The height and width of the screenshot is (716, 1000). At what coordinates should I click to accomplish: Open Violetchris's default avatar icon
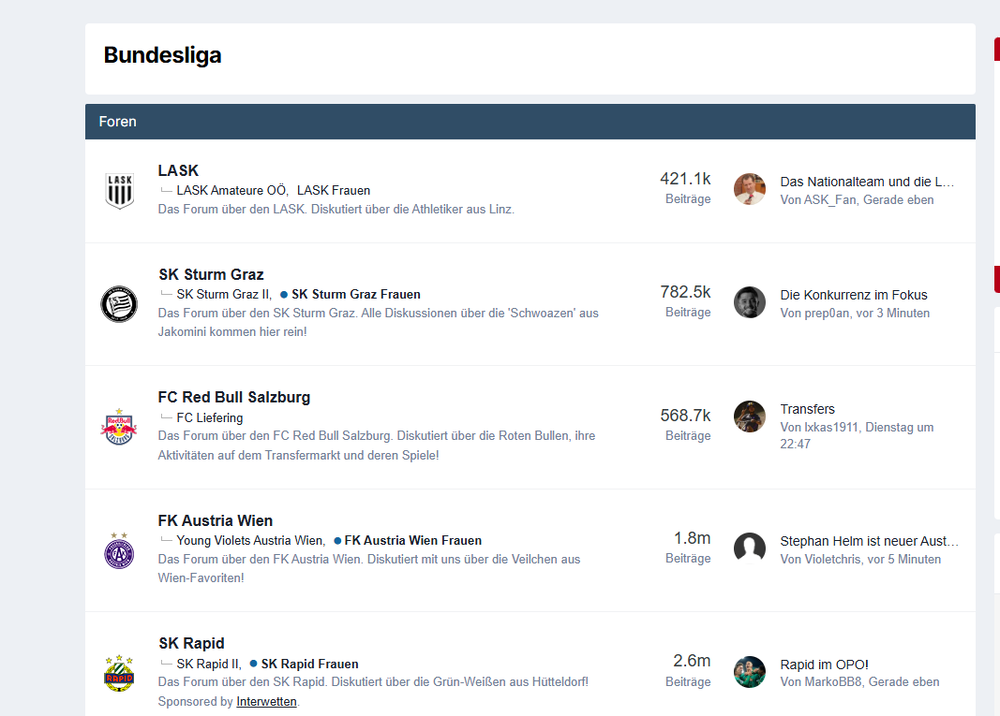coord(749,548)
